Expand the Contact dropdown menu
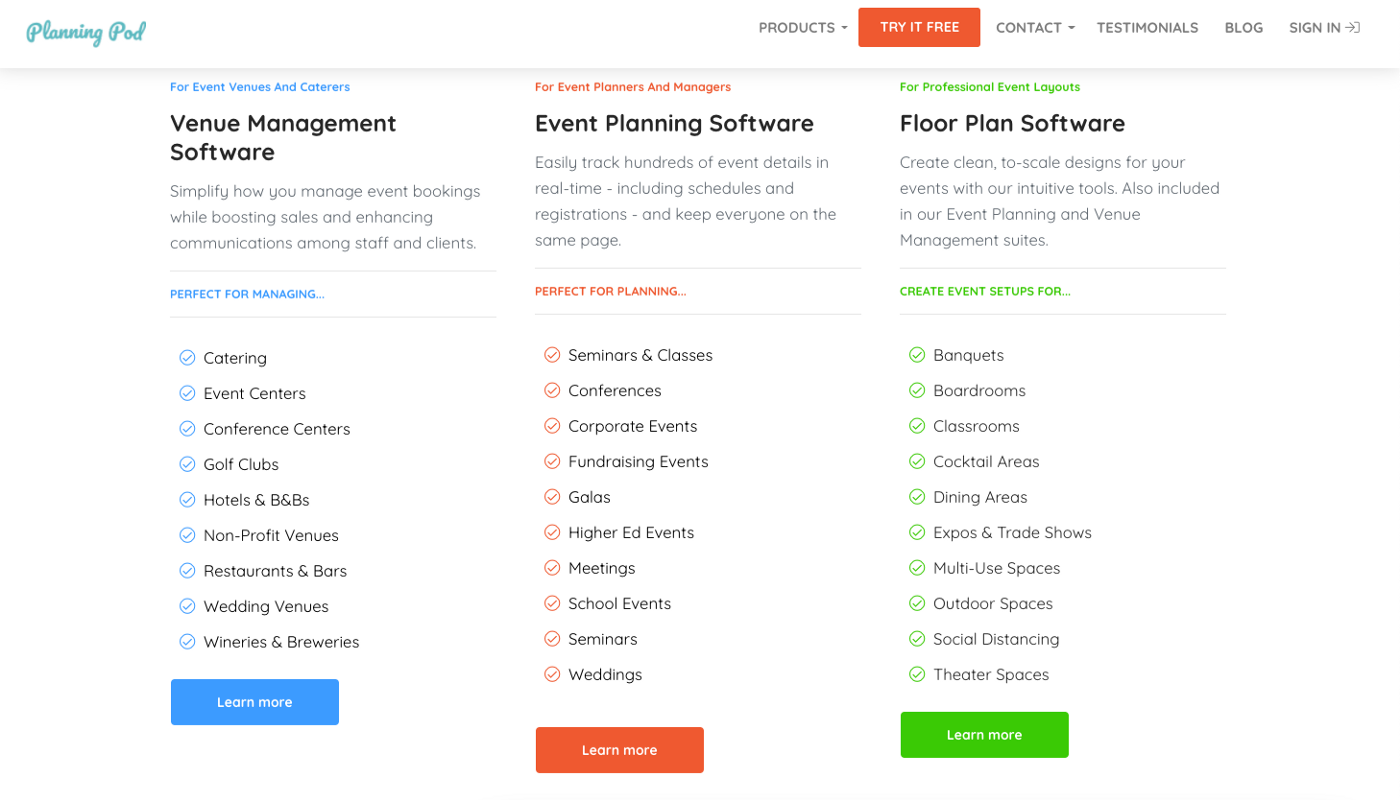This screenshot has height=800, width=1400. pos(1035,28)
